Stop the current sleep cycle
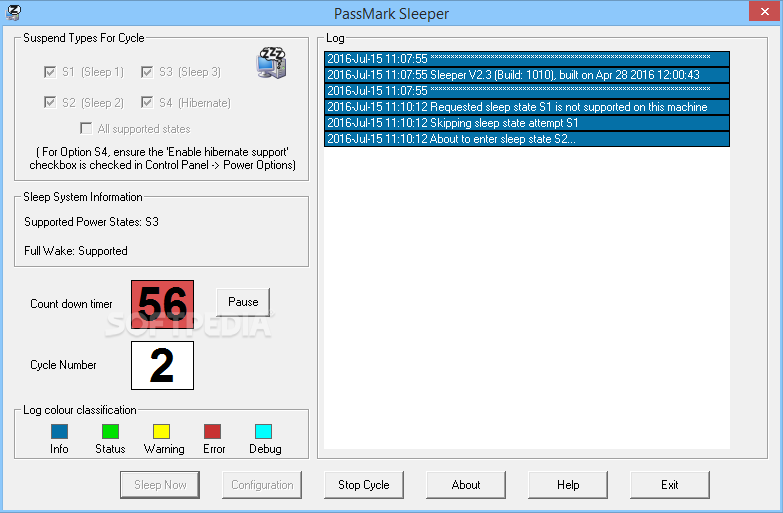783x513 pixels. click(364, 485)
